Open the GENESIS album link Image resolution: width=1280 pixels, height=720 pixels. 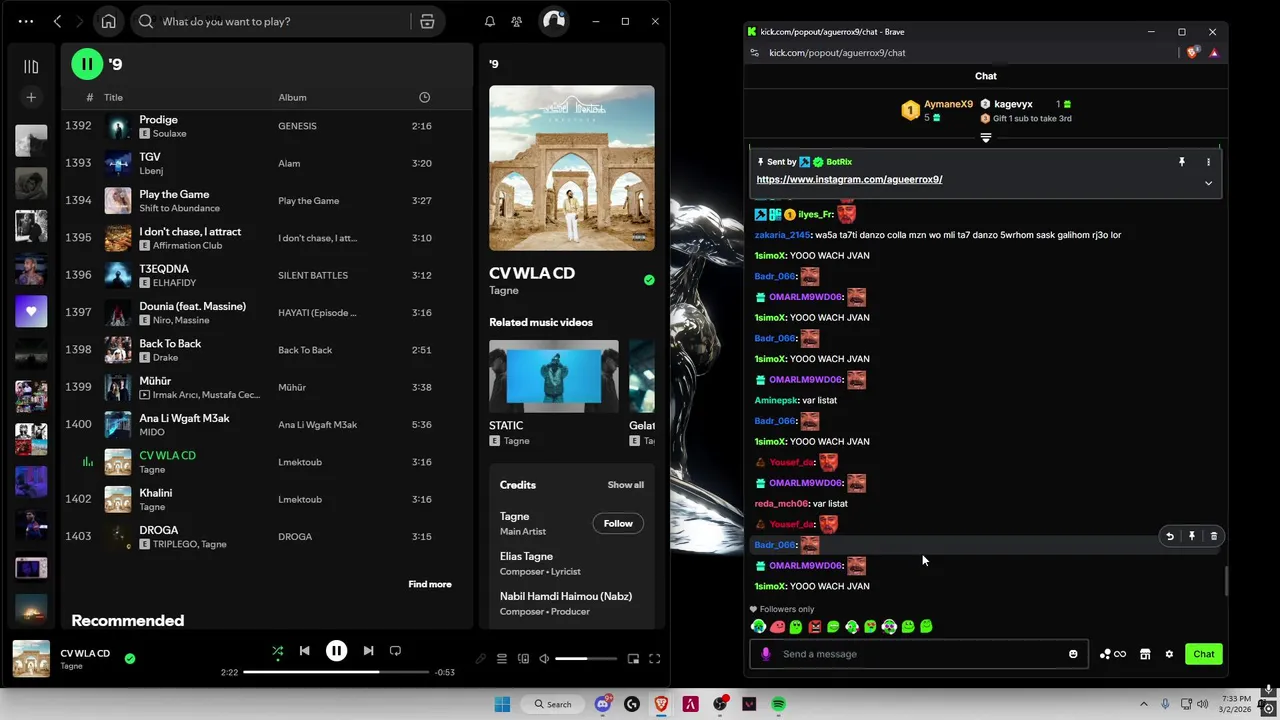[x=297, y=126]
